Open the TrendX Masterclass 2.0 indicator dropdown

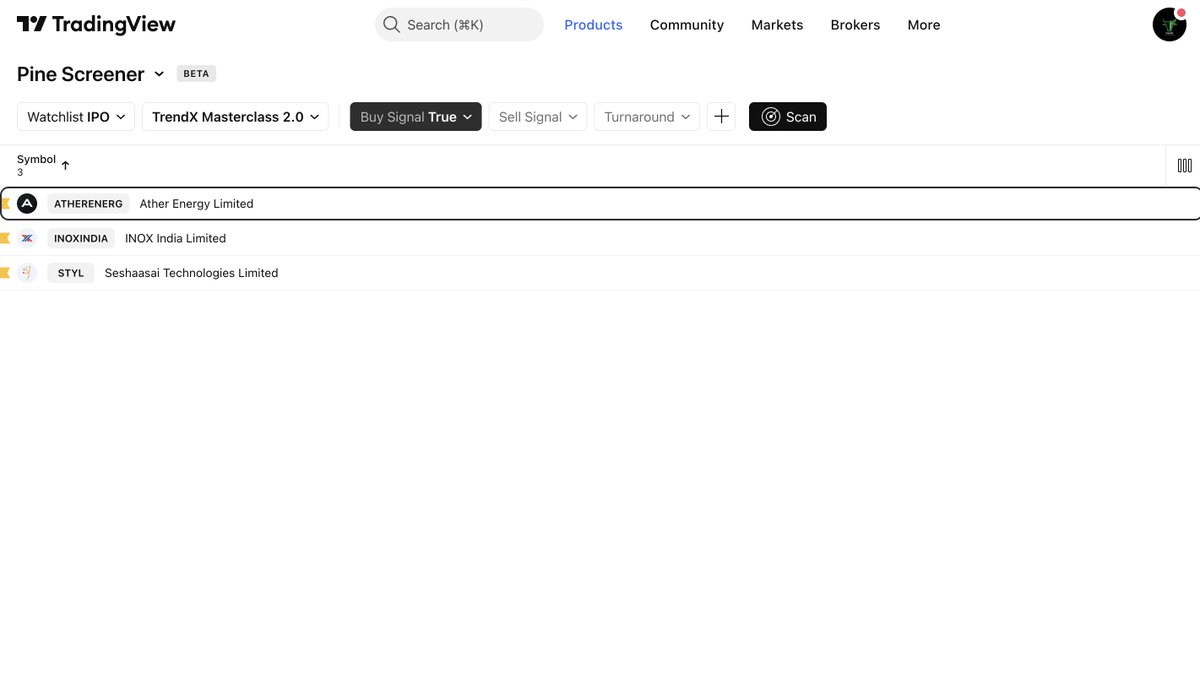coord(235,117)
